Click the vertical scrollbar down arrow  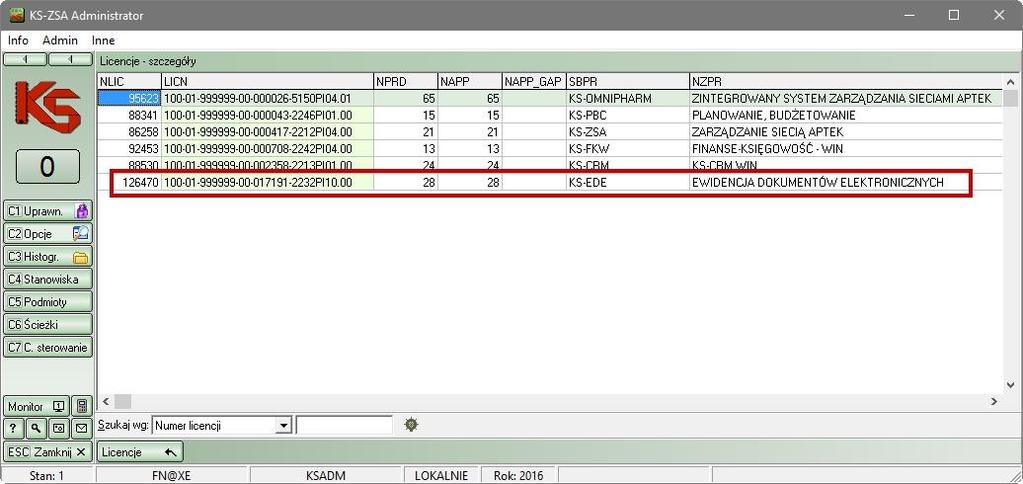(1011, 386)
